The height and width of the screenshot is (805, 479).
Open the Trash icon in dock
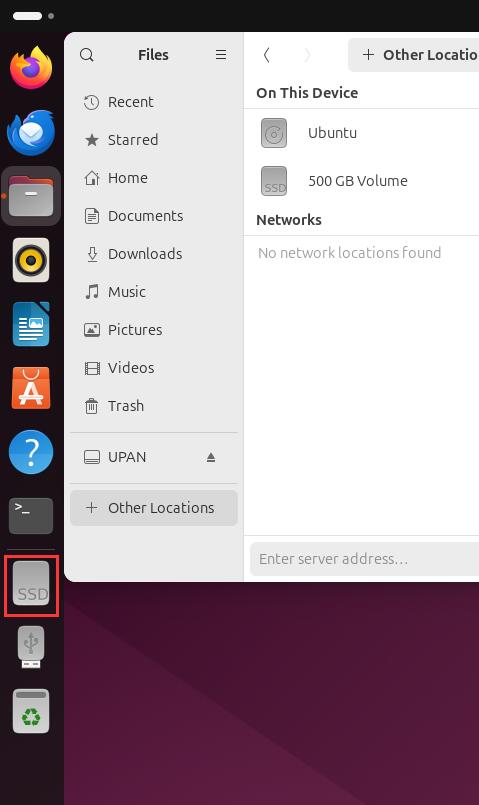tap(31, 711)
